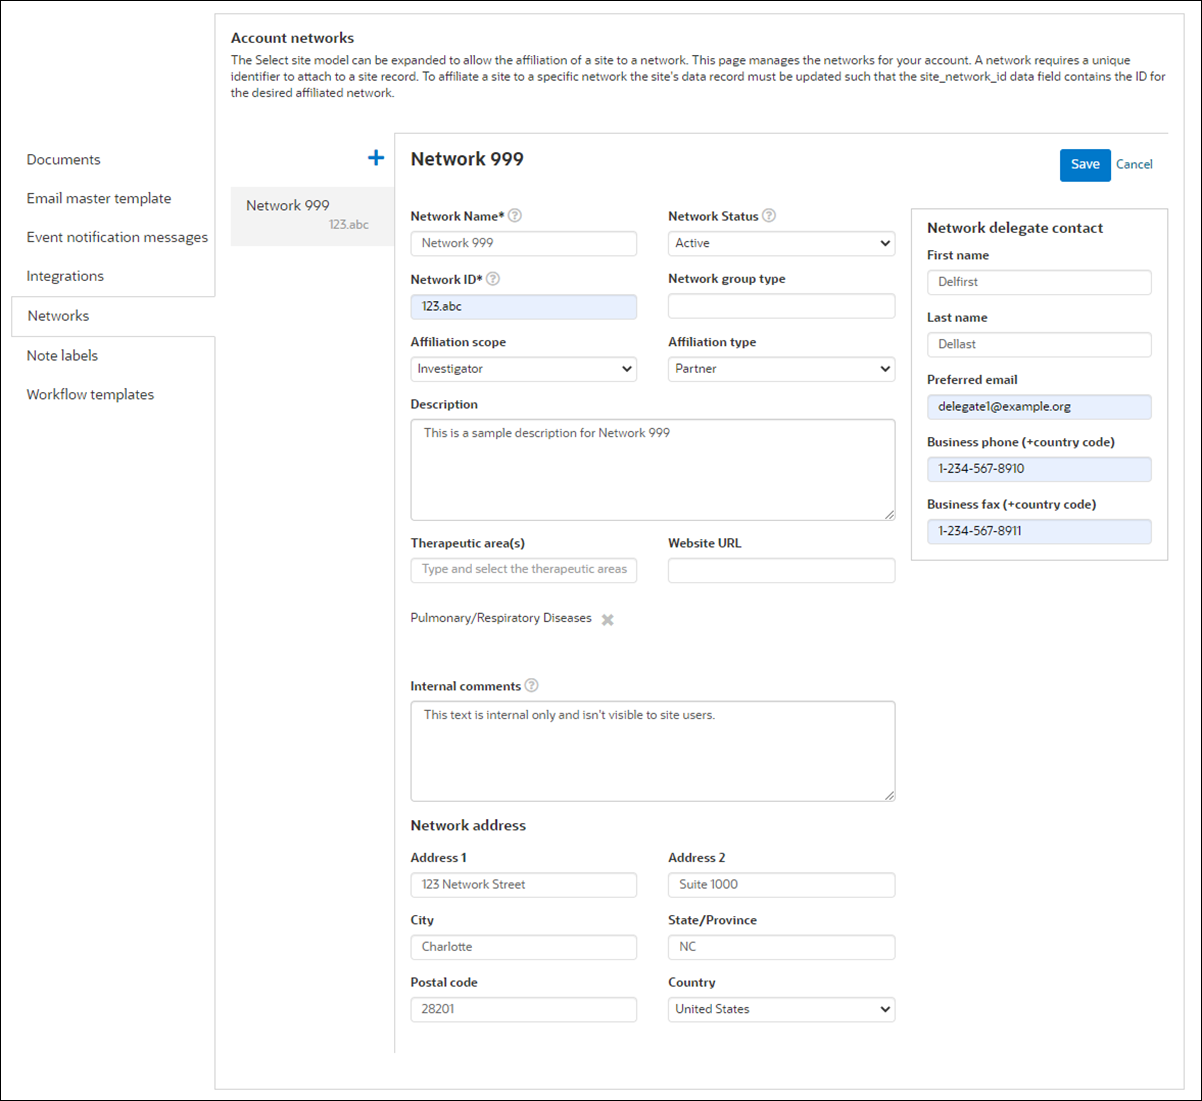Edit the City field
The width and height of the screenshot is (1202, 1101).
[x=524, y=947]
